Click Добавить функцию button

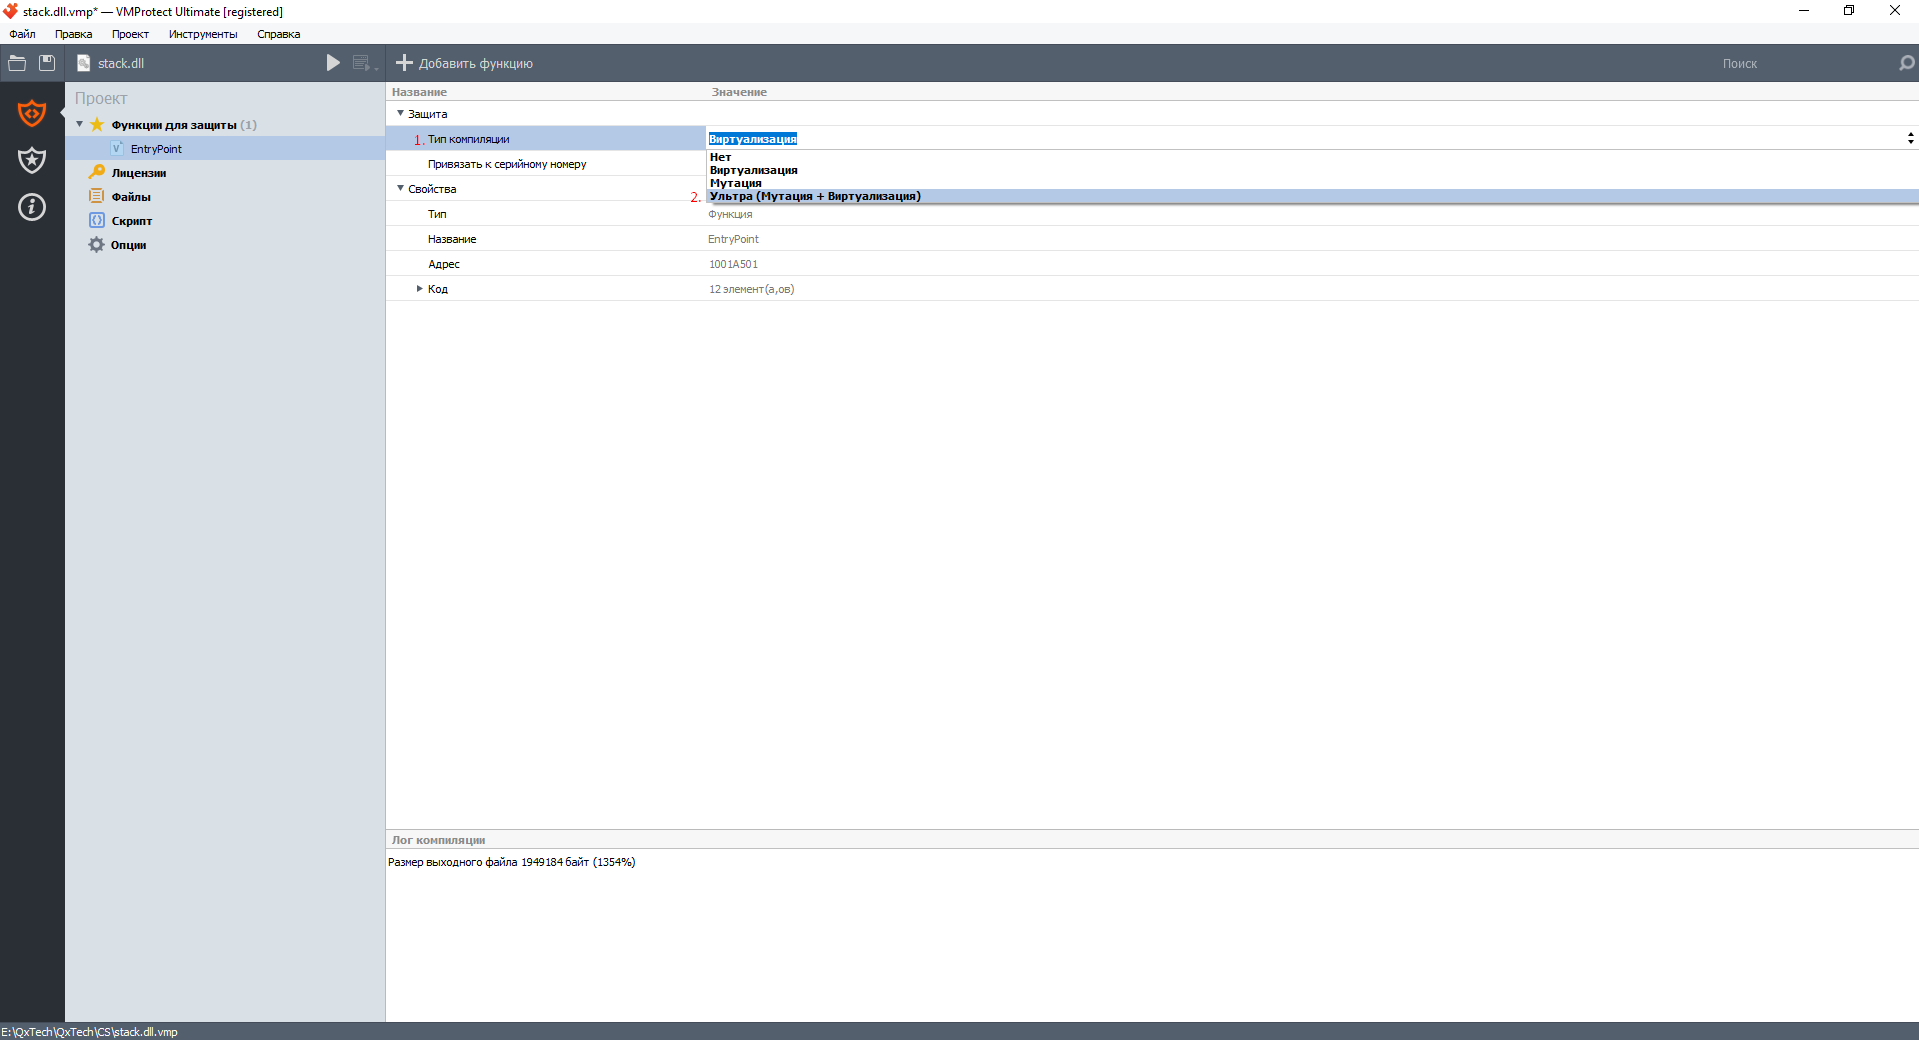coord(464,63)
